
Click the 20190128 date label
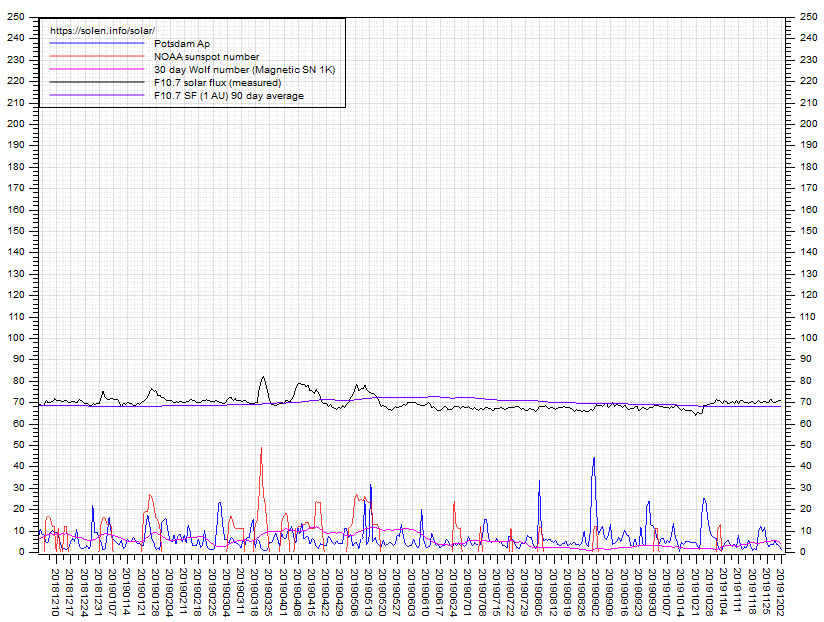click(x=155, y=592)
